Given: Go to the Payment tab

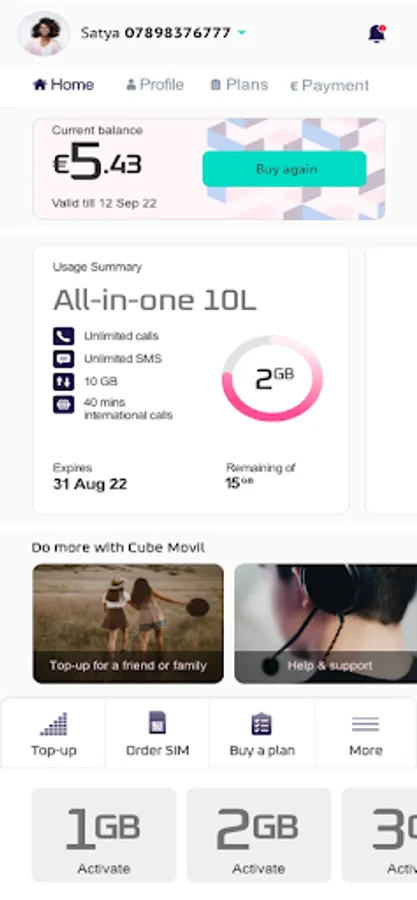Looking at the screenshot, I should tap(329, 86).
